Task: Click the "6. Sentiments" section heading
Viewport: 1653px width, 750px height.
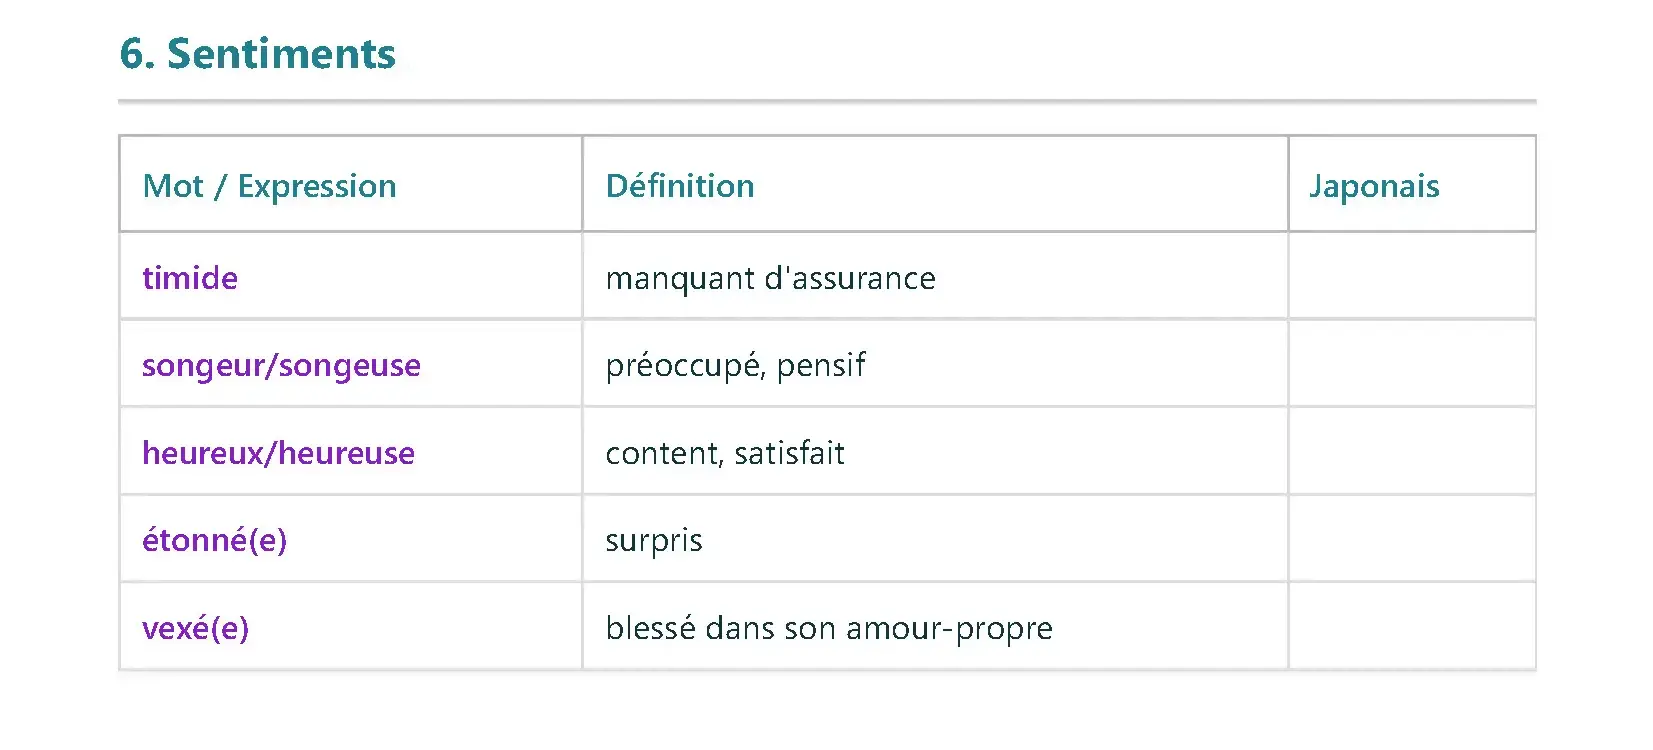Action: (257, 54)
